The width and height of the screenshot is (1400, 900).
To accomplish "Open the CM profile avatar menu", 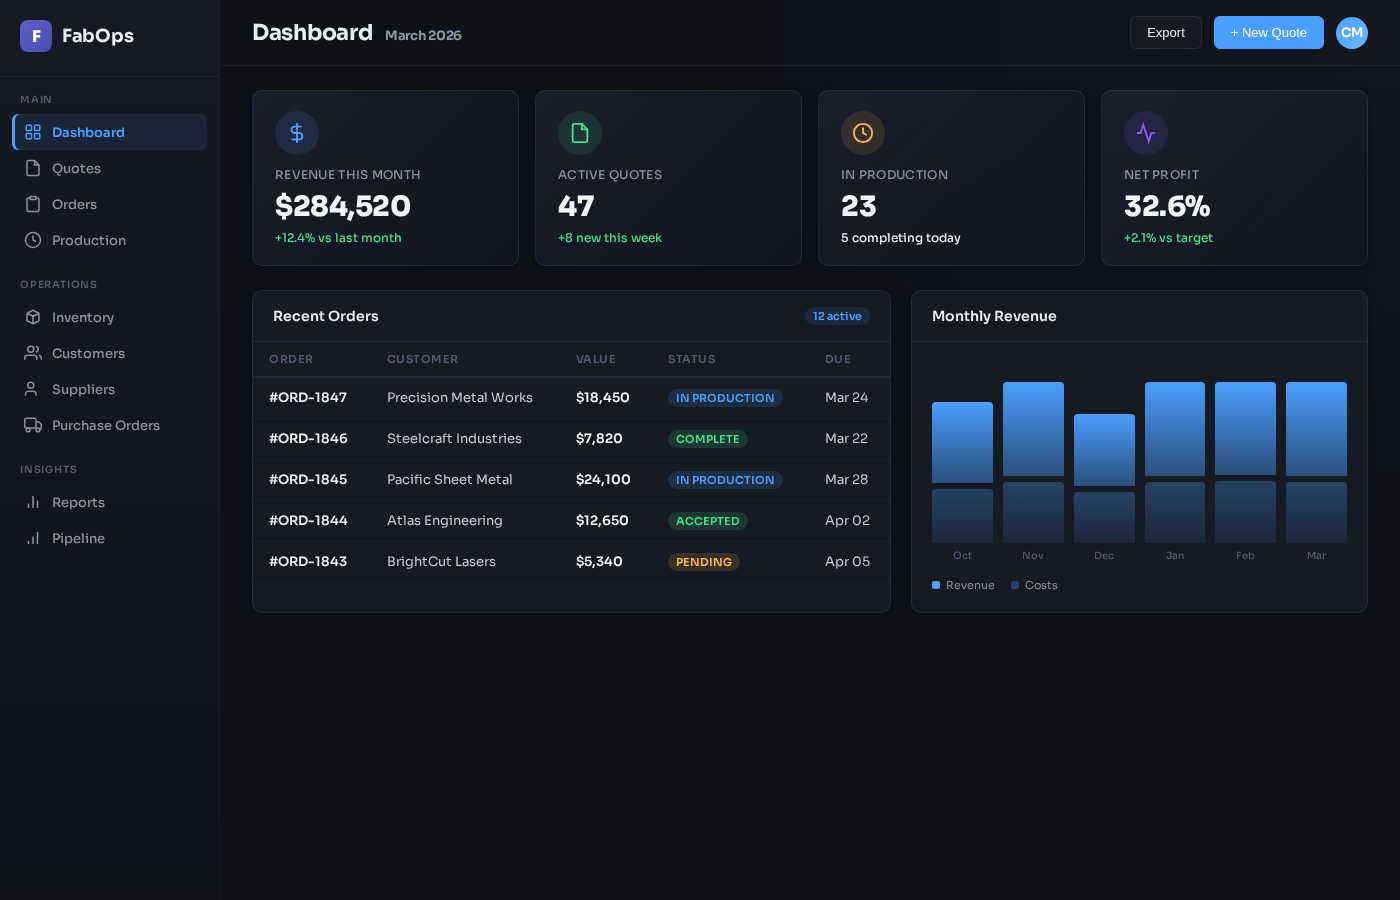I will [x=1352, y=32].
